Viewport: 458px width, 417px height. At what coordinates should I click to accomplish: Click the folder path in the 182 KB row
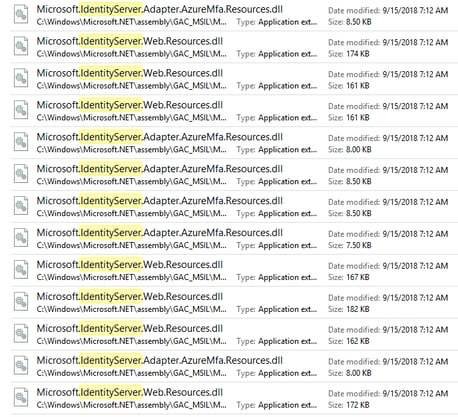tap(132, 310)
